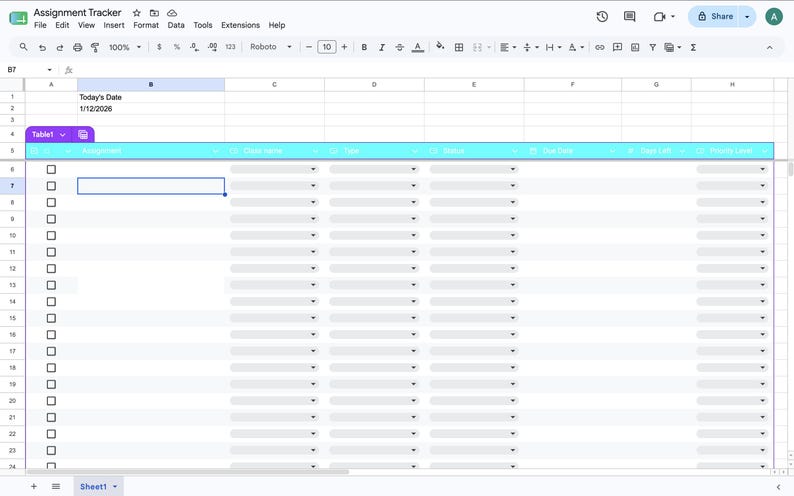The height and width of the screenshot is (496, 794).
Task: Open functions sigma menu
Action: pyautogui.click(x=693, y=47)
